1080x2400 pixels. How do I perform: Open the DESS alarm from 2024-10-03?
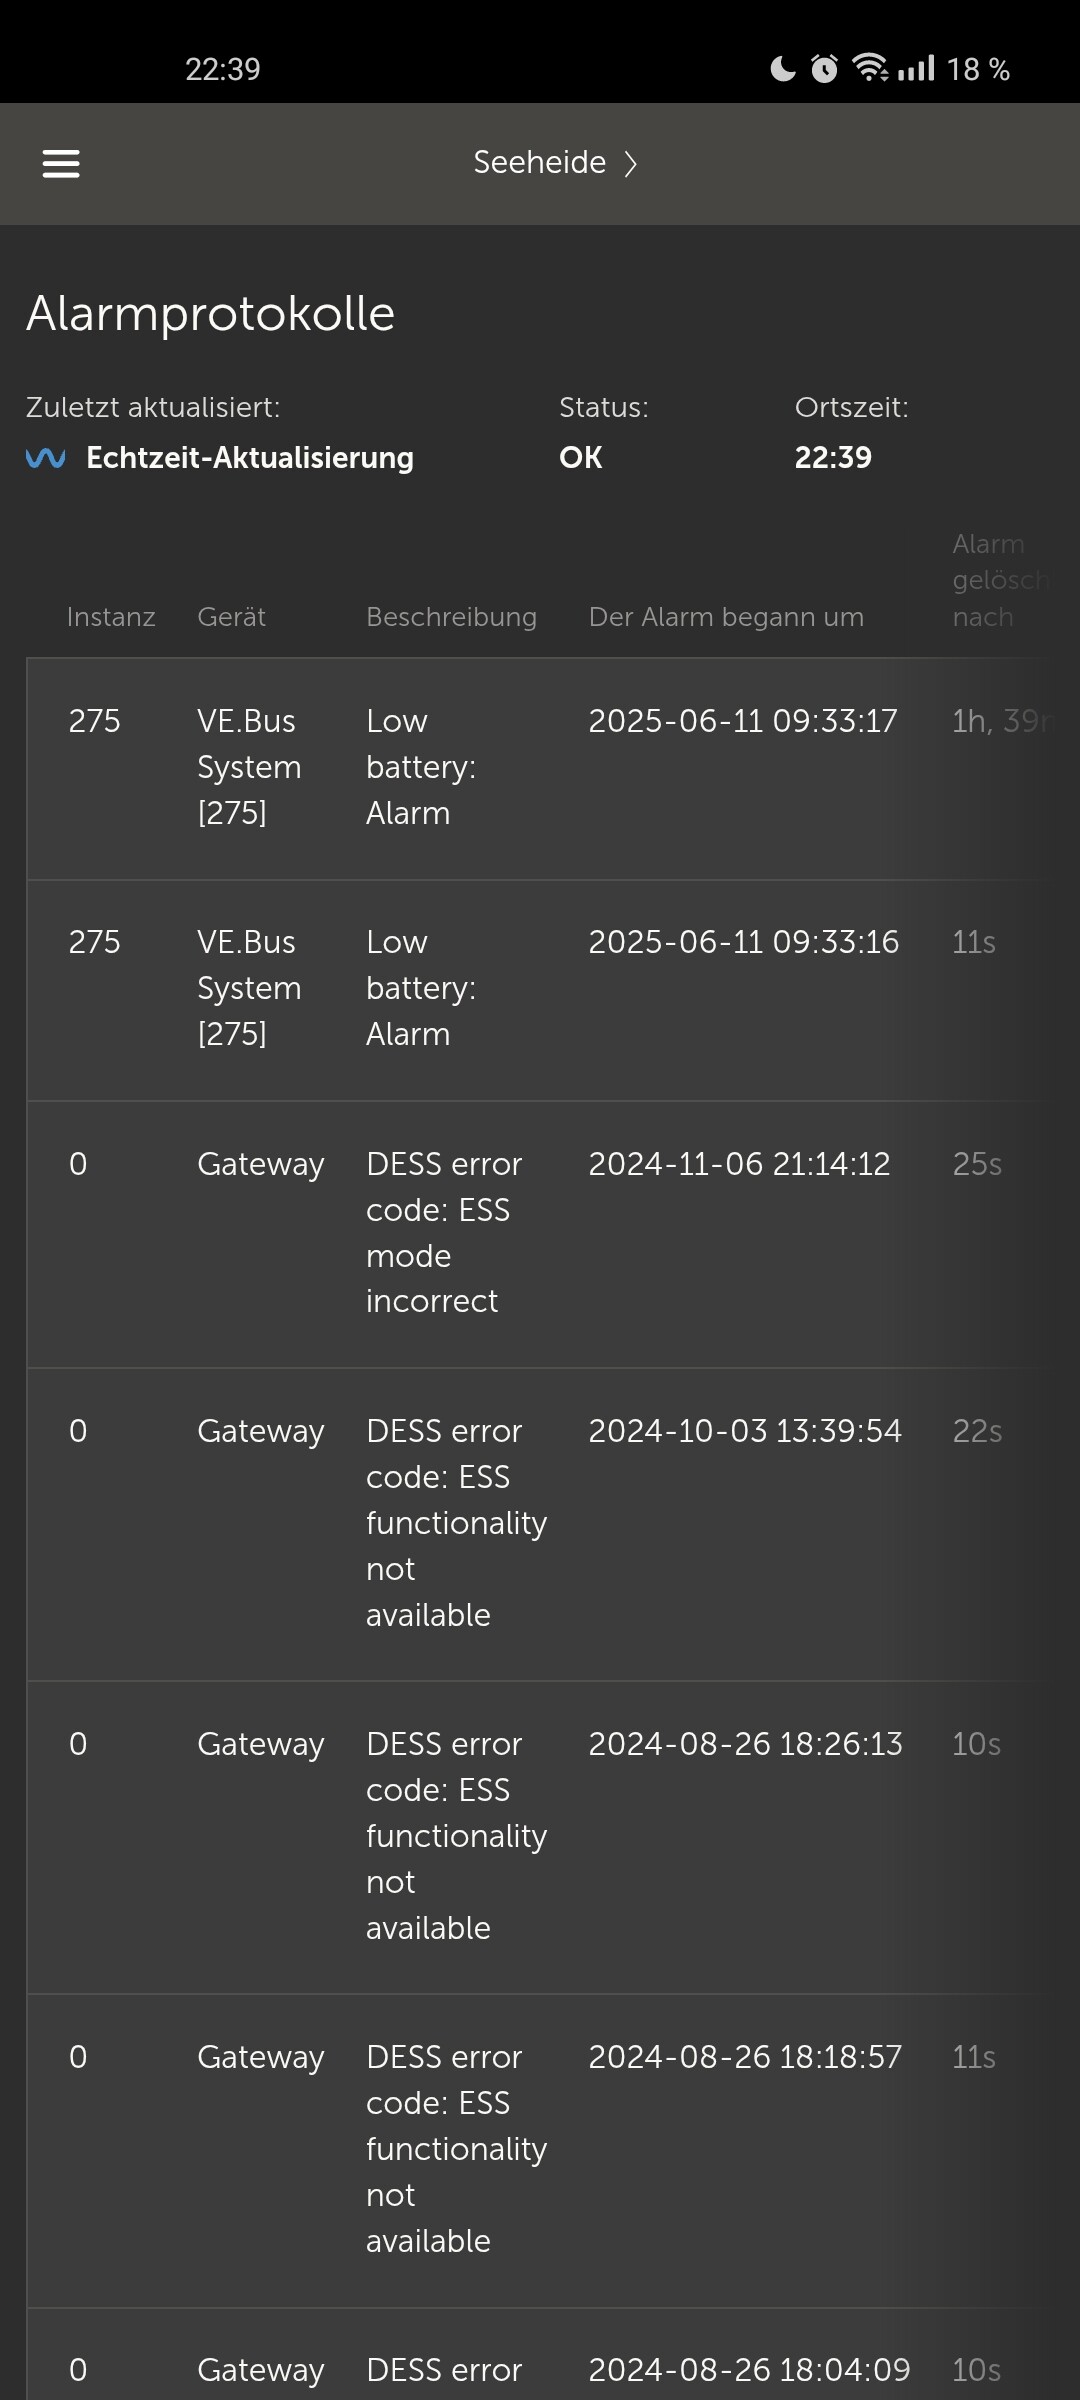540,1524
